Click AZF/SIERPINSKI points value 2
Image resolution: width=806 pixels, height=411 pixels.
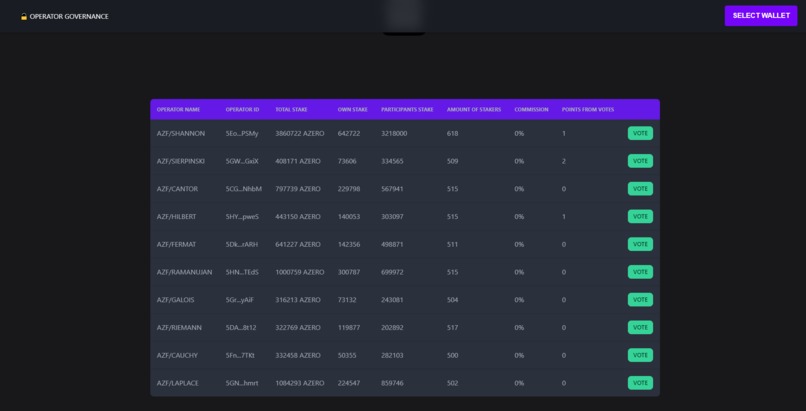564,161
